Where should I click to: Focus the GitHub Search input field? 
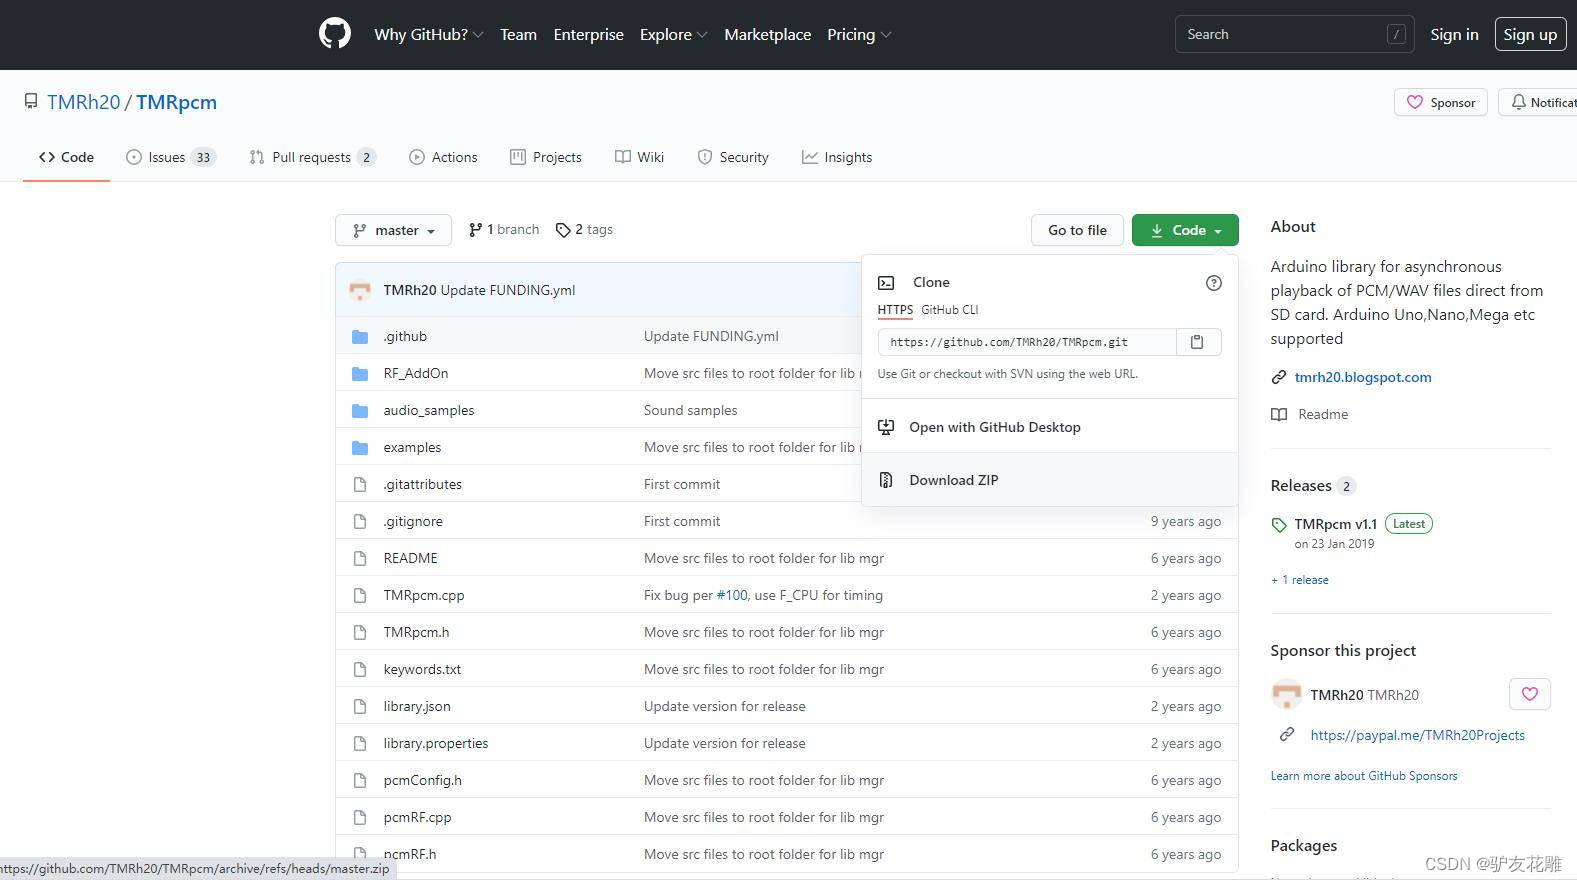1294,34
